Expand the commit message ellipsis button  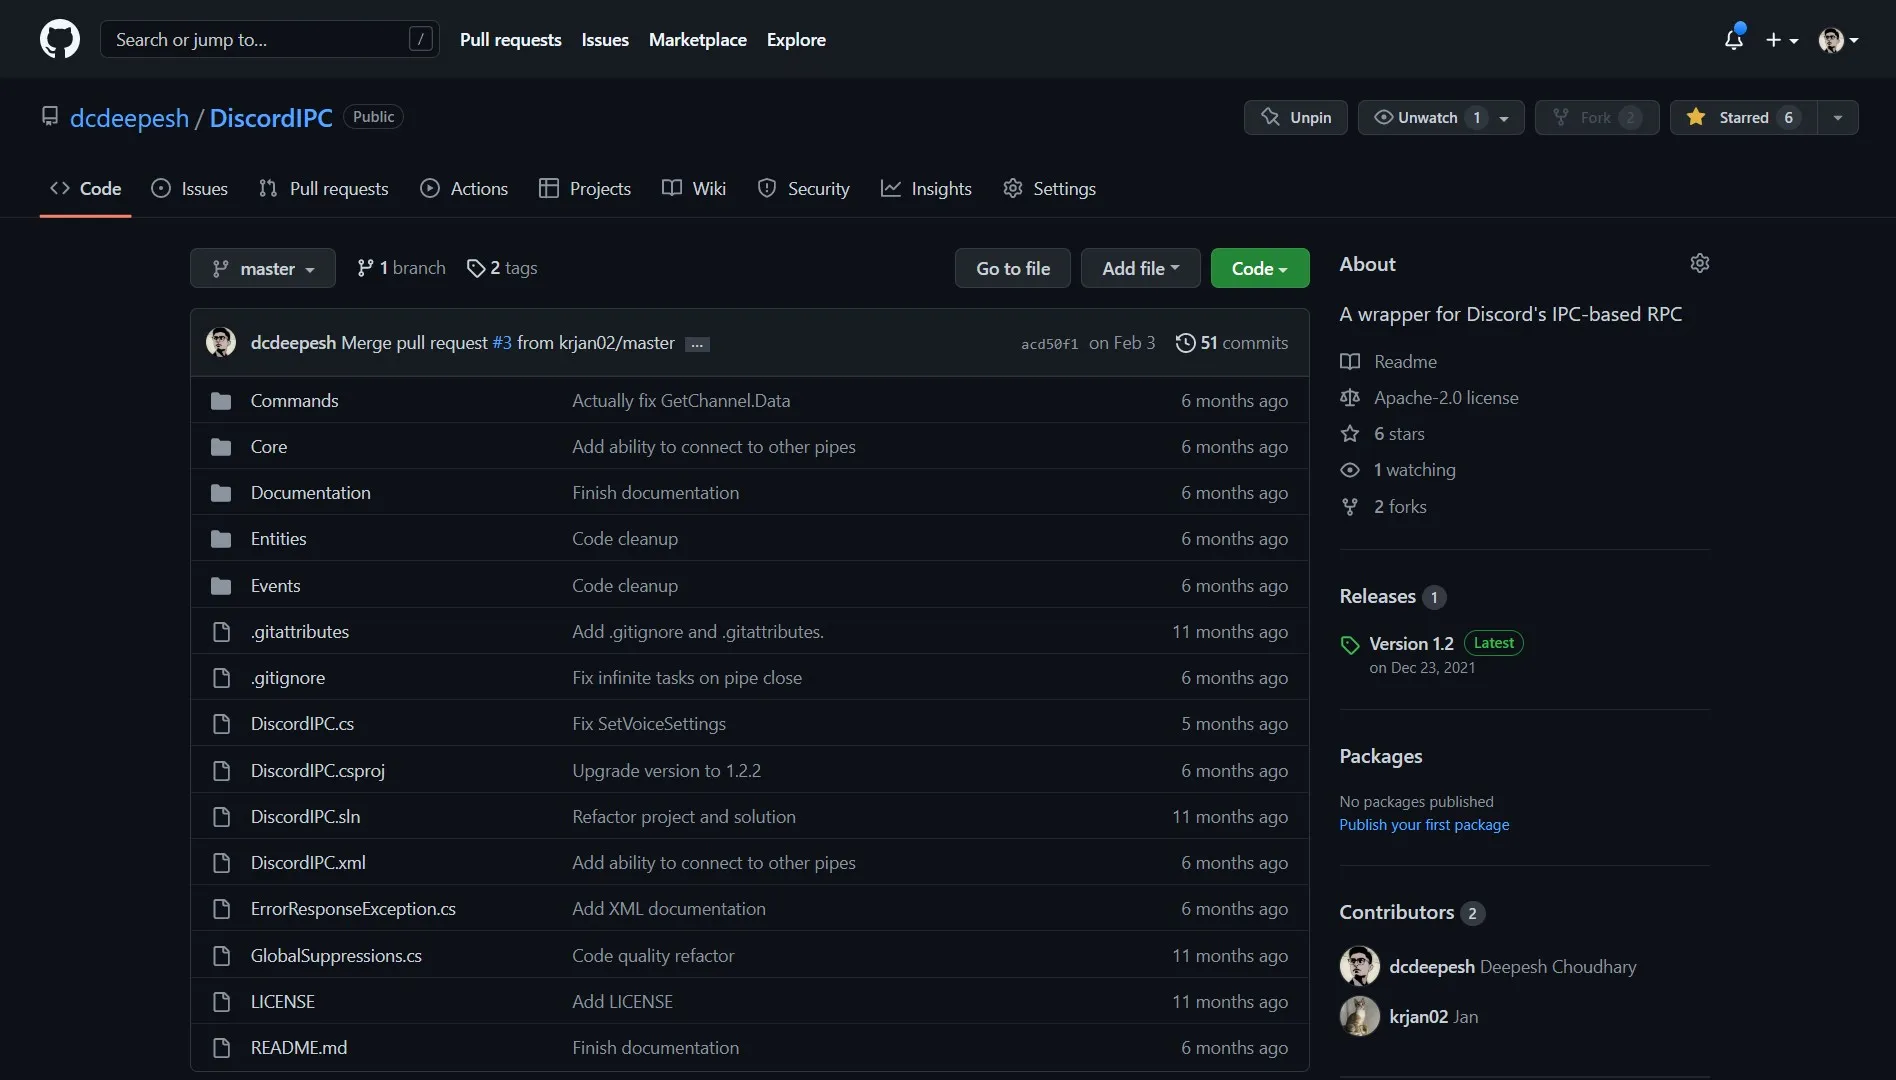pyautogui.click(x=697, y=345)
